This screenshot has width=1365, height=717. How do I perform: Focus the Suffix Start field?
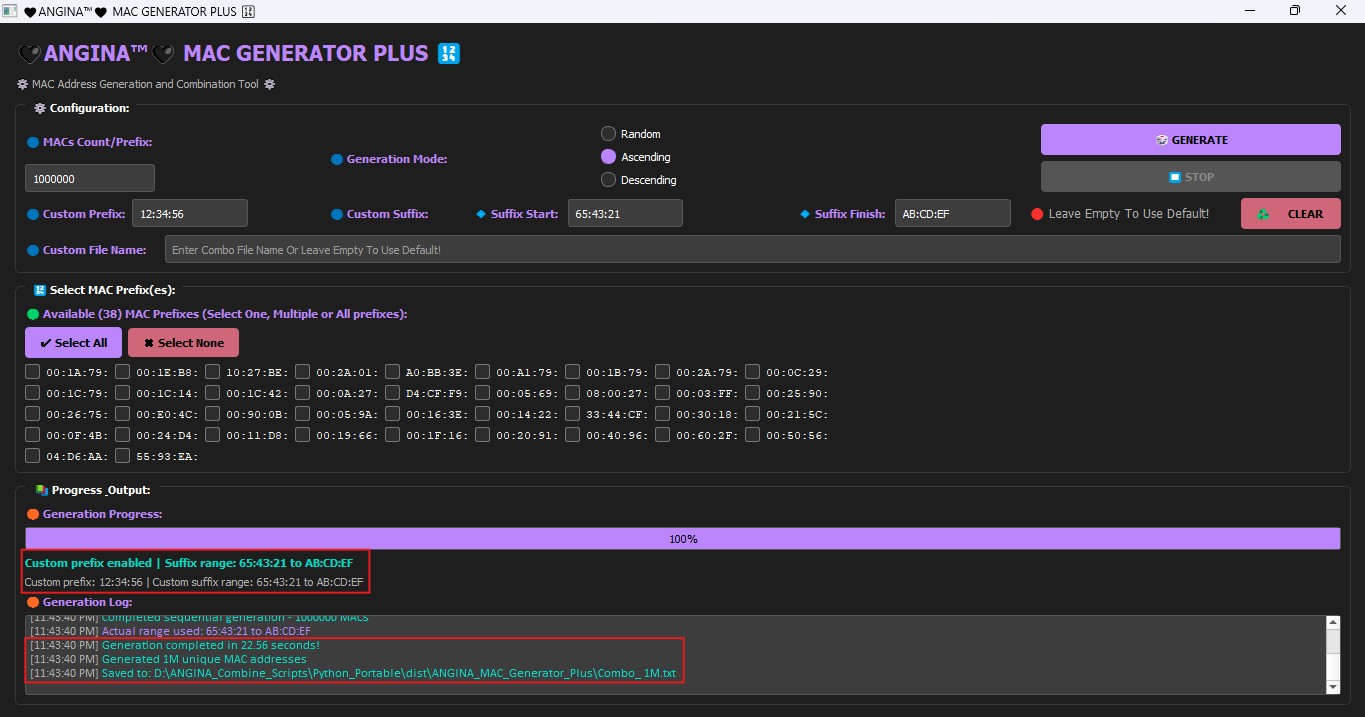(x=625, y=213)
